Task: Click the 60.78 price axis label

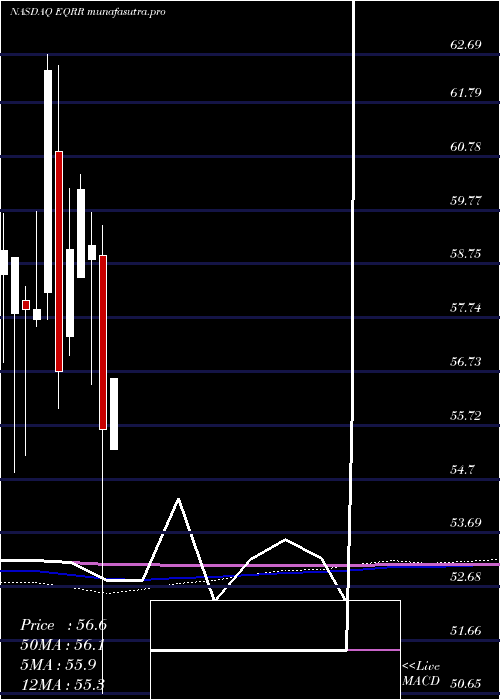Action: coord(466,146)
